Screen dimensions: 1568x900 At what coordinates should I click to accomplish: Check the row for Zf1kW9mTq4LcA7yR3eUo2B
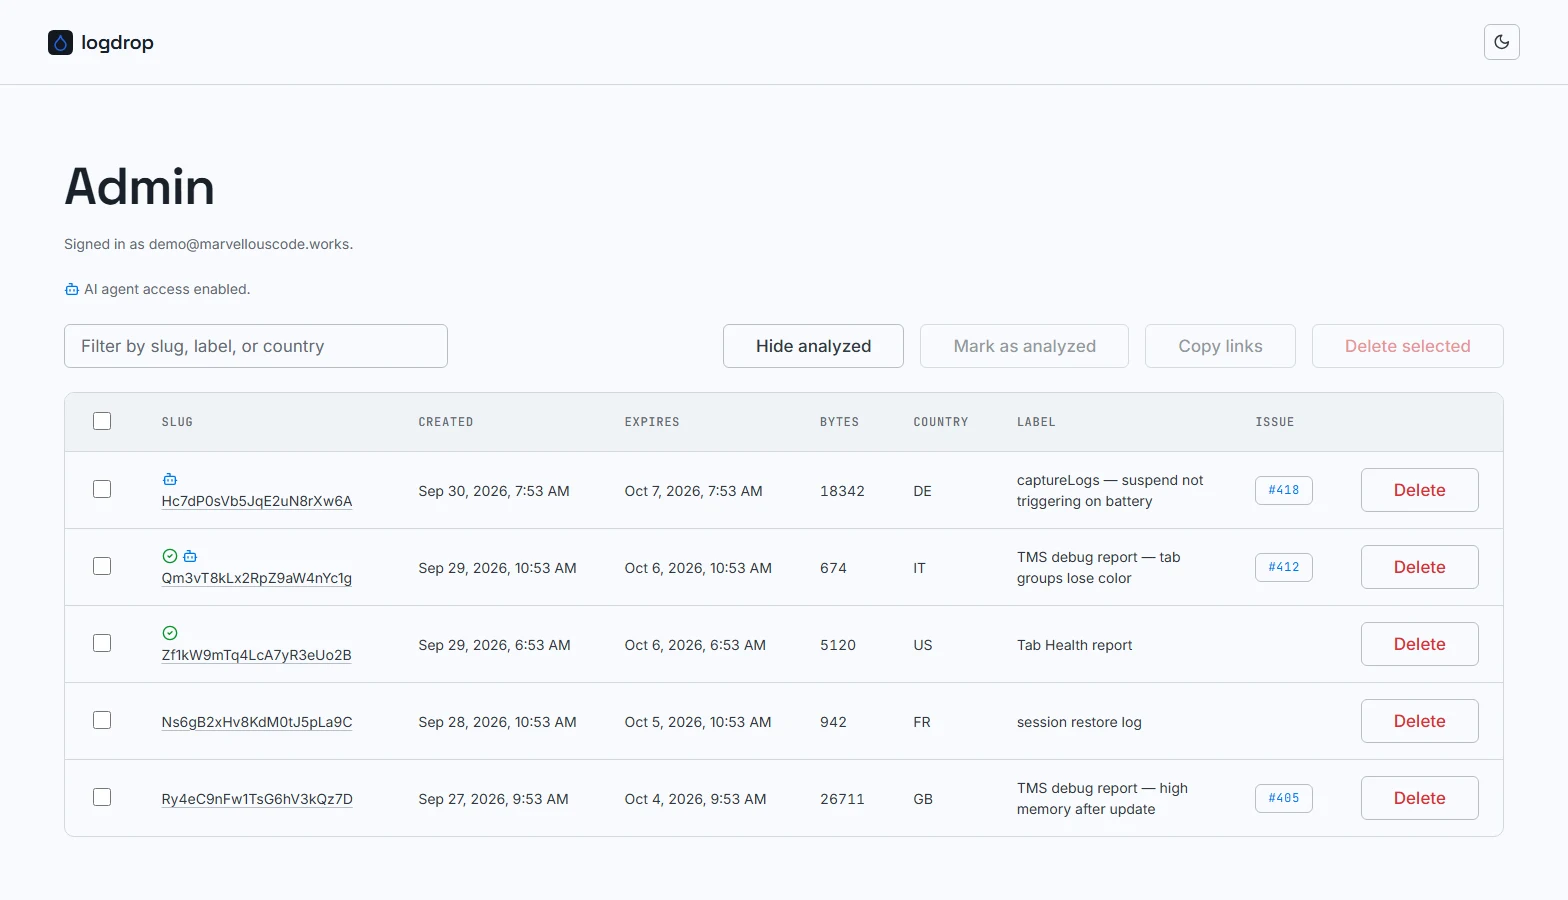coord(102,643)
